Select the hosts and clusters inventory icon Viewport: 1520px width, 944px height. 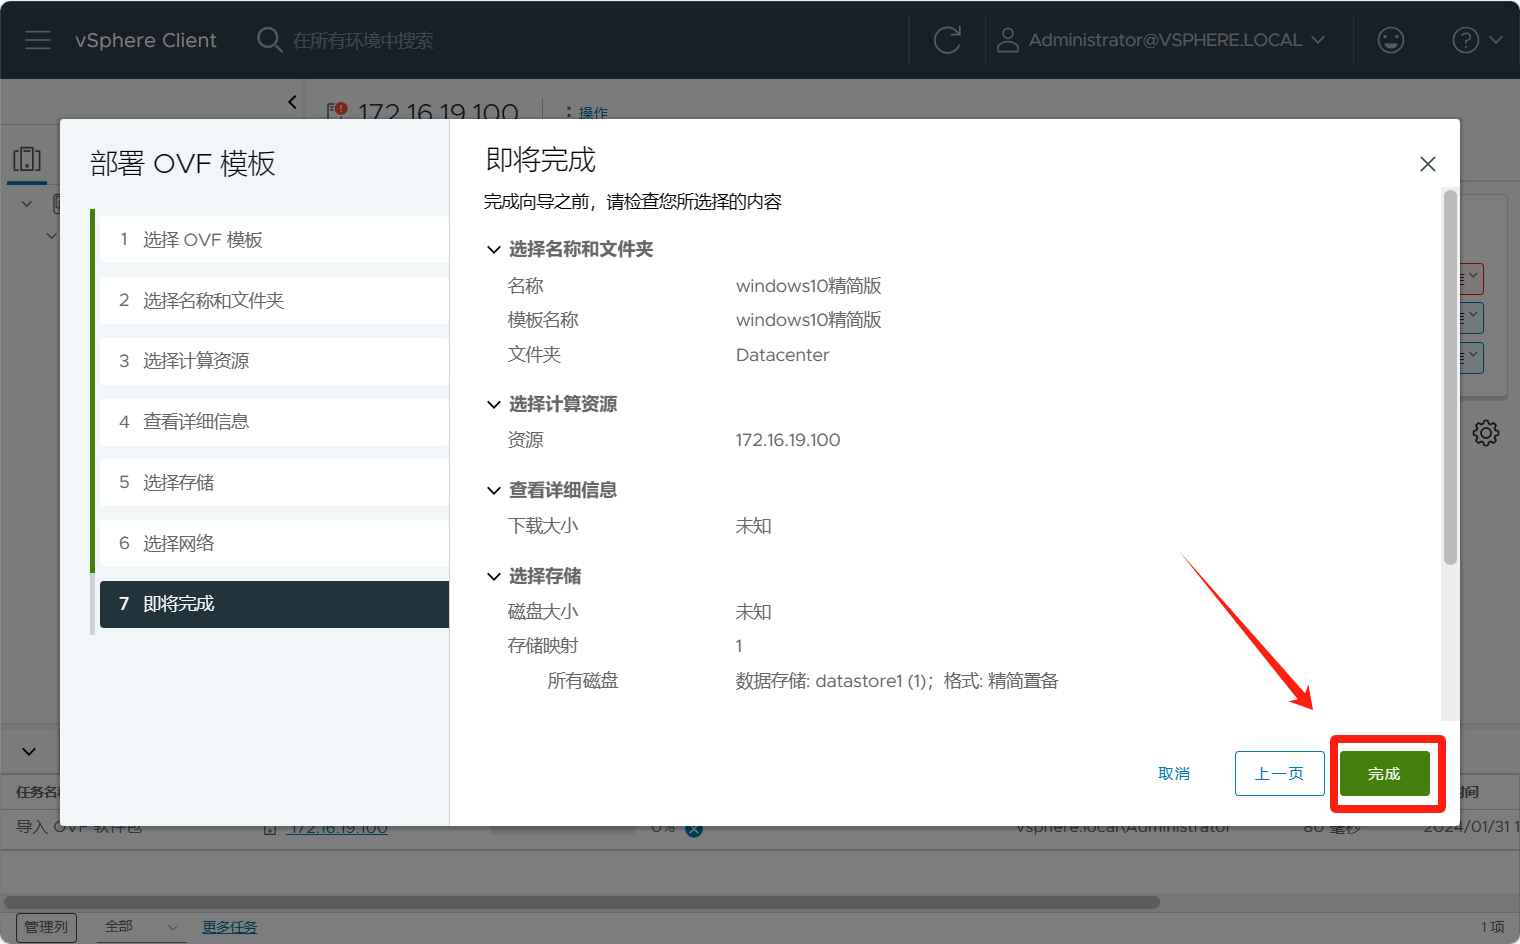tap(27, 160)
